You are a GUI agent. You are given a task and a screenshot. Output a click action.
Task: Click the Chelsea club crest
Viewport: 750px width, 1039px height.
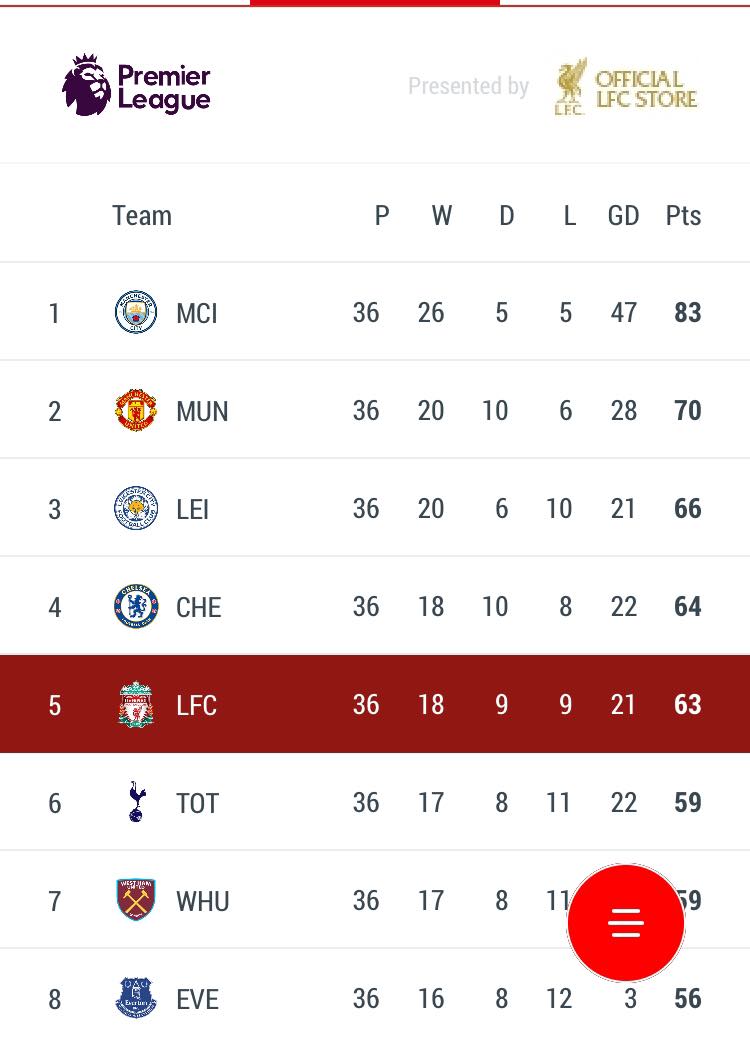pos(136,606)
